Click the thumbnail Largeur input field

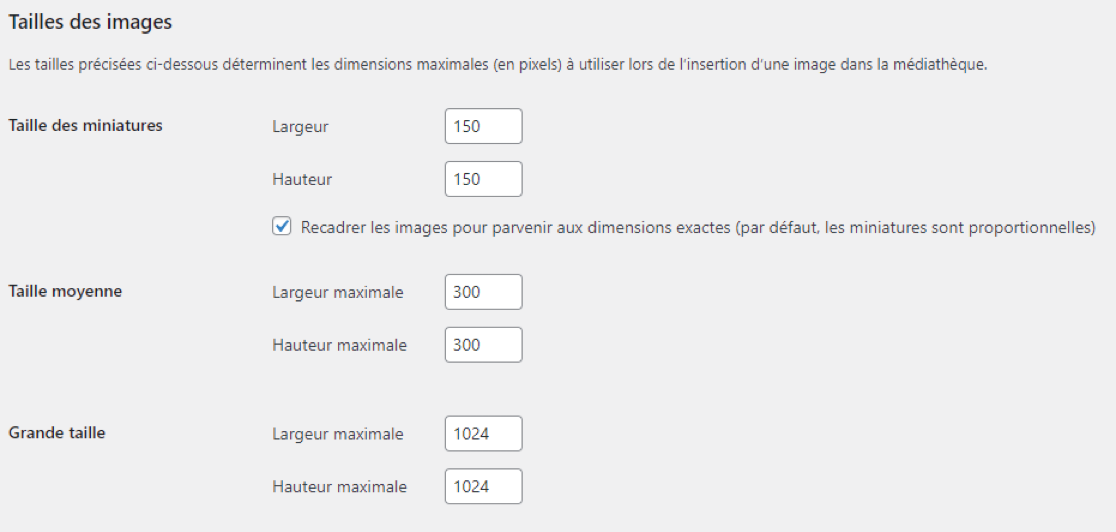coord(483,127)
